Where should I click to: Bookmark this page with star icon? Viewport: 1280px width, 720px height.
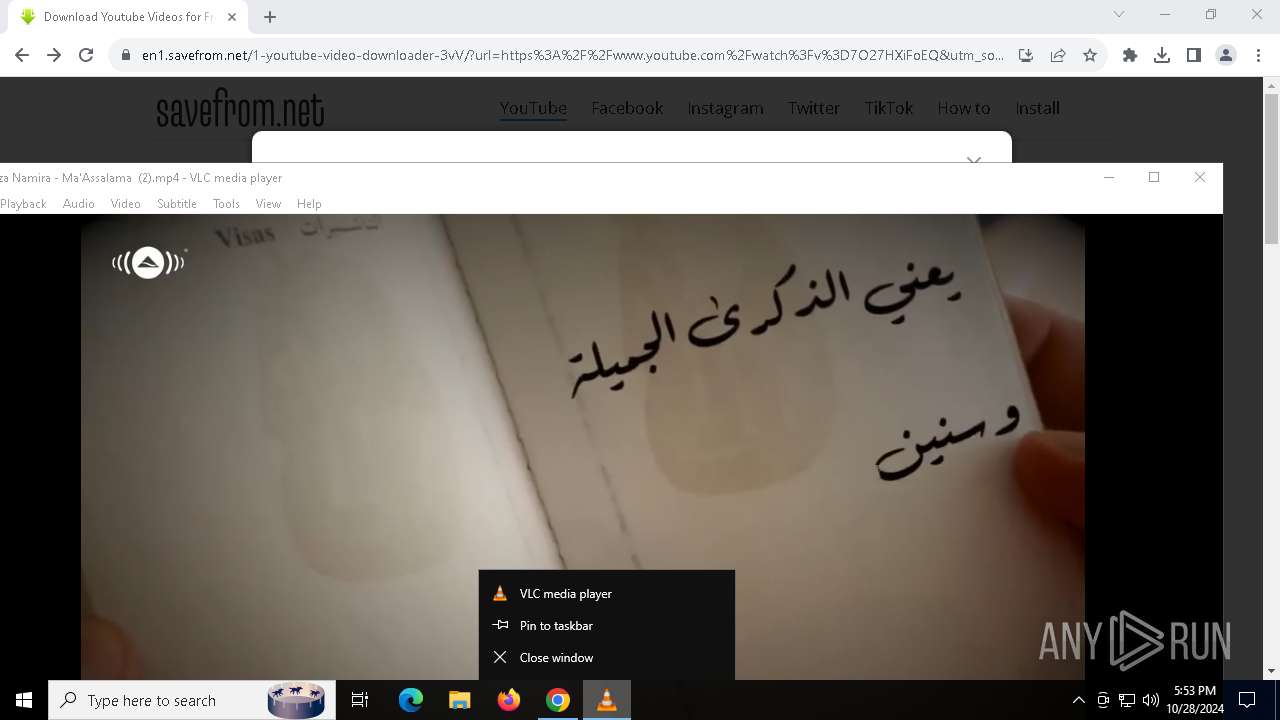click(x=1090, y=56)
